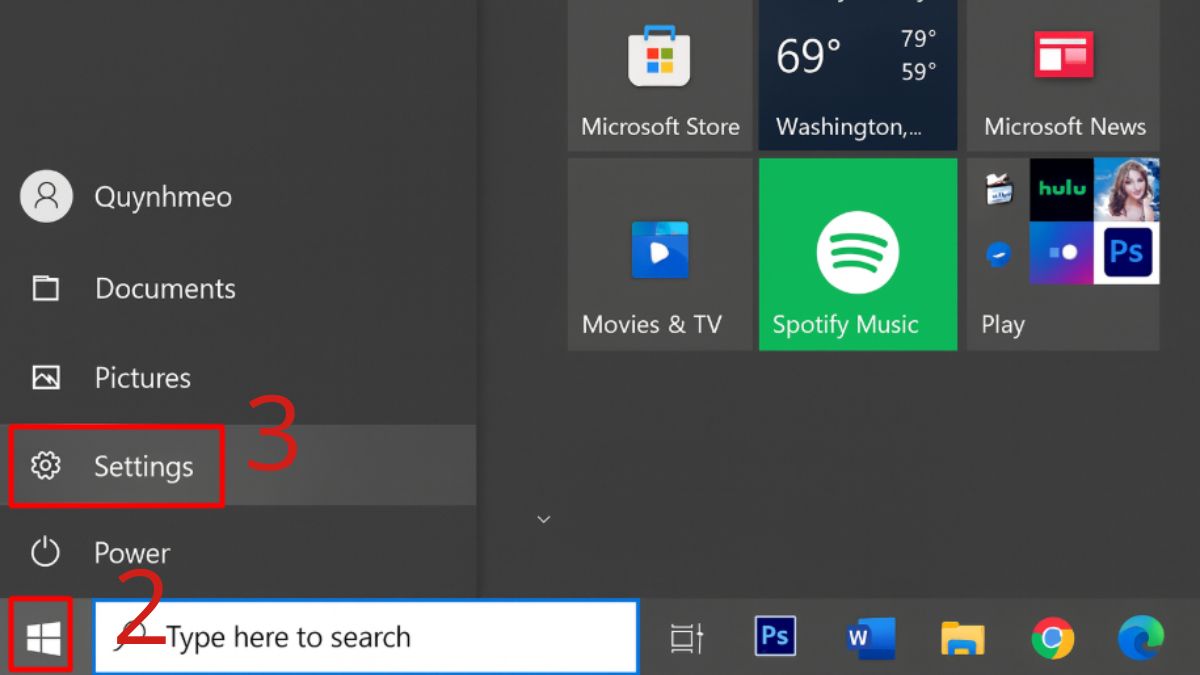Click the Quynhmeo profile avatar
Screen dimensions: 1200x675
point(46,196)
